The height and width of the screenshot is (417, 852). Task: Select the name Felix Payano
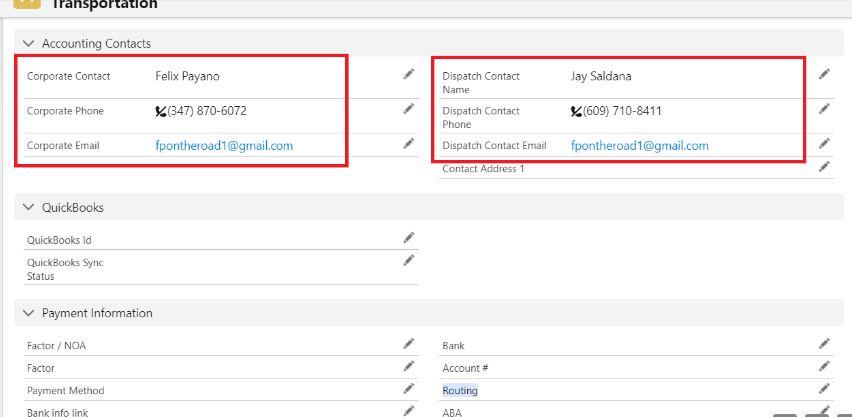187,77
